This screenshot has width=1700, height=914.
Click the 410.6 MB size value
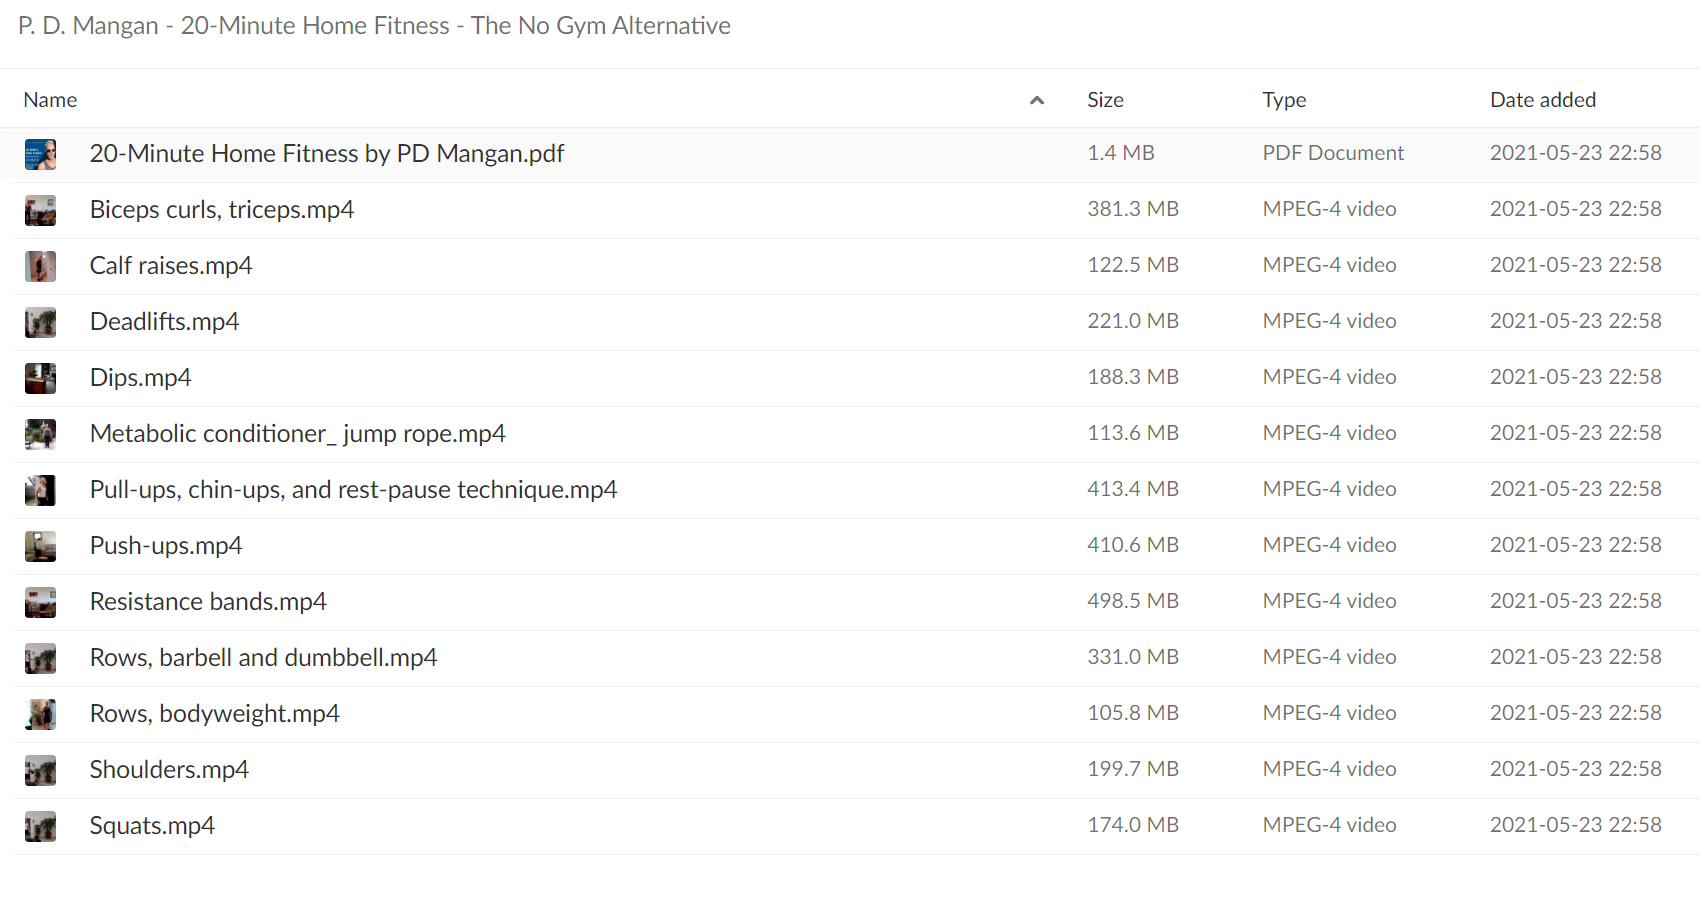(x=1133, y=545)
